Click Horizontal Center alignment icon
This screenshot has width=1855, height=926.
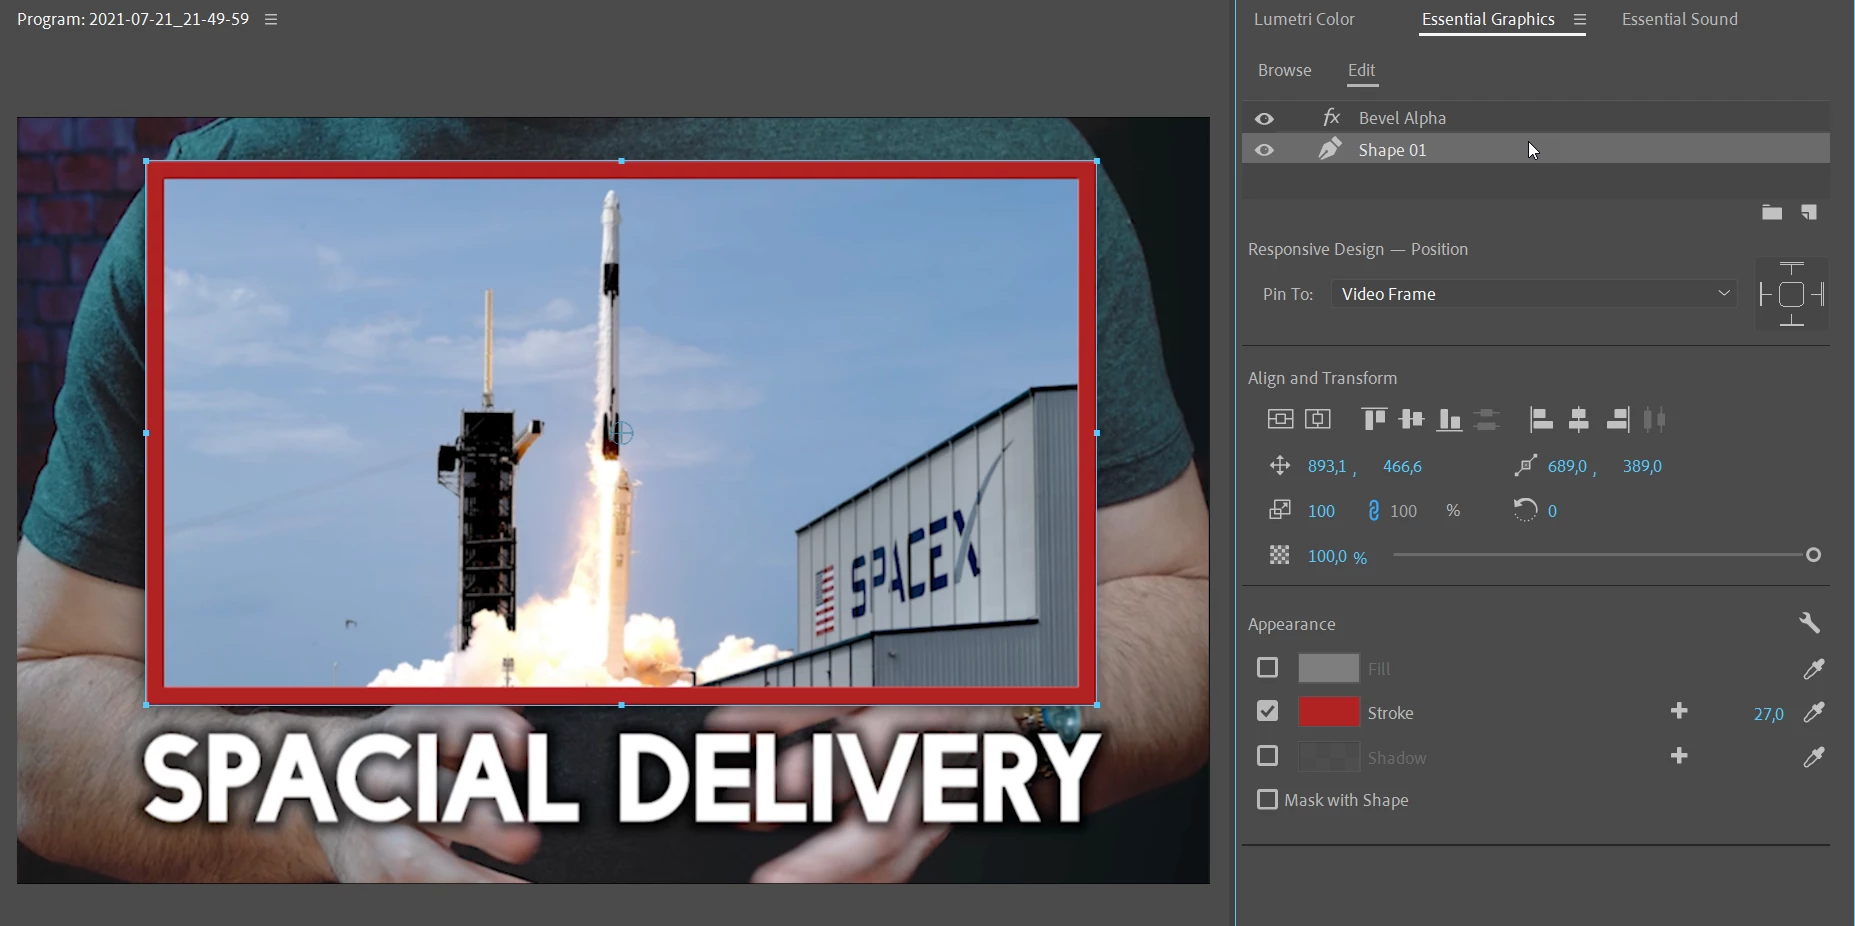[x=1318, y=419]
